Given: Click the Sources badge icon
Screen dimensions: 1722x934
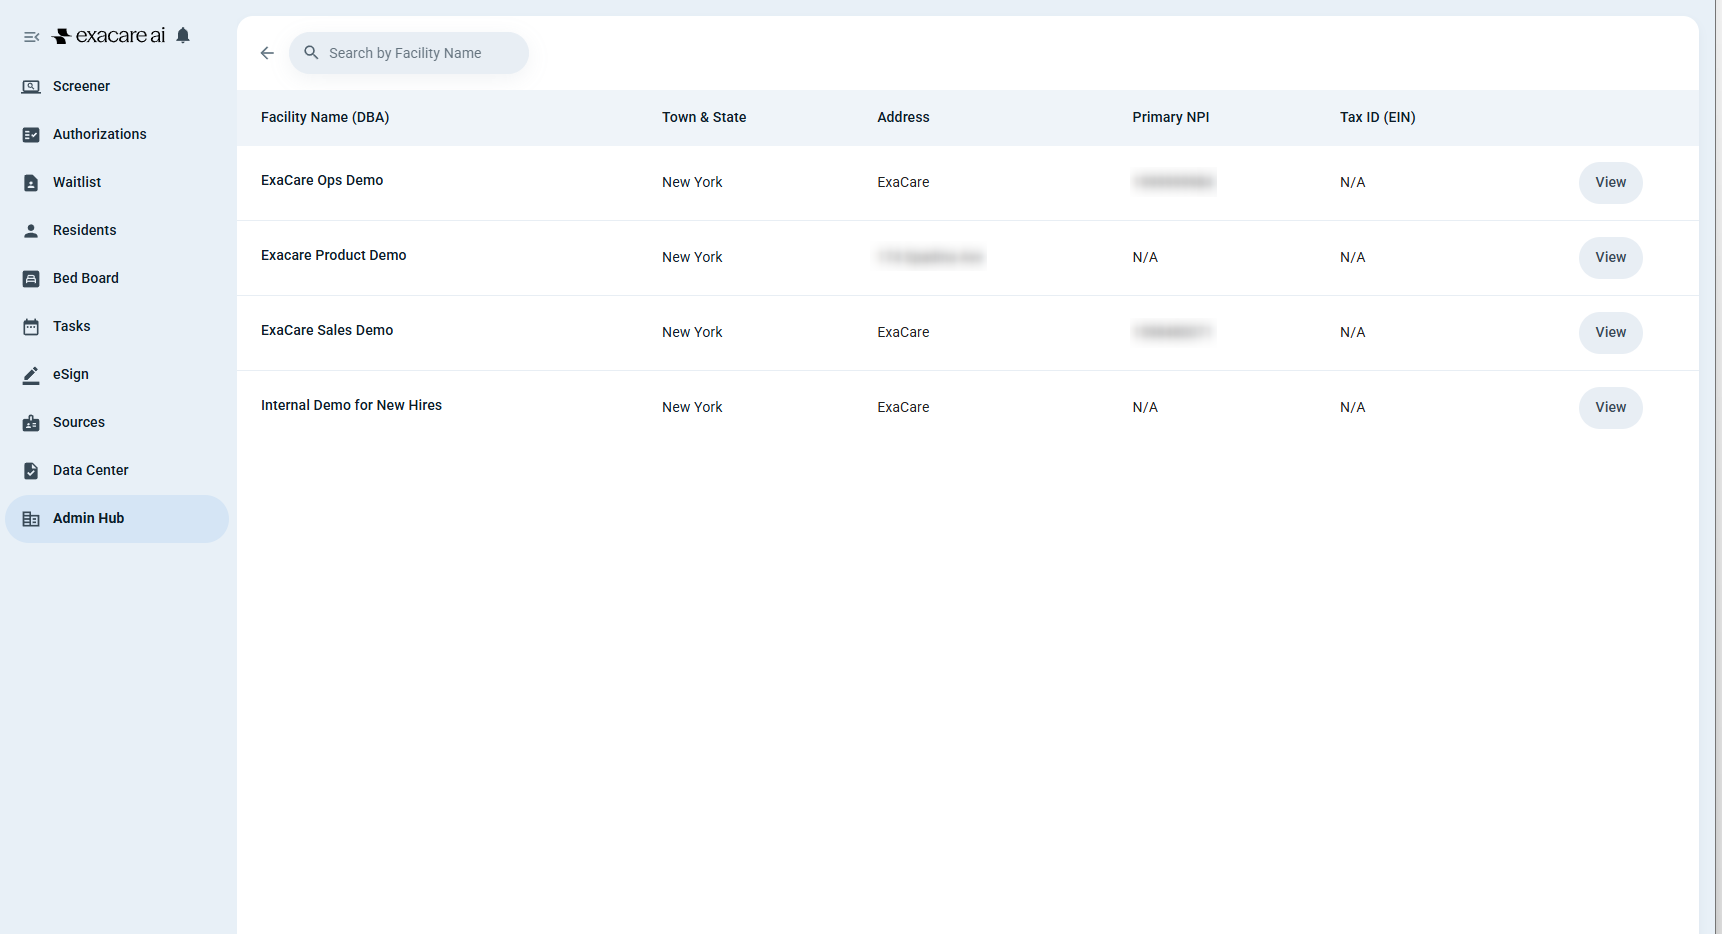Looking at the screenshot, I should 31,423.
